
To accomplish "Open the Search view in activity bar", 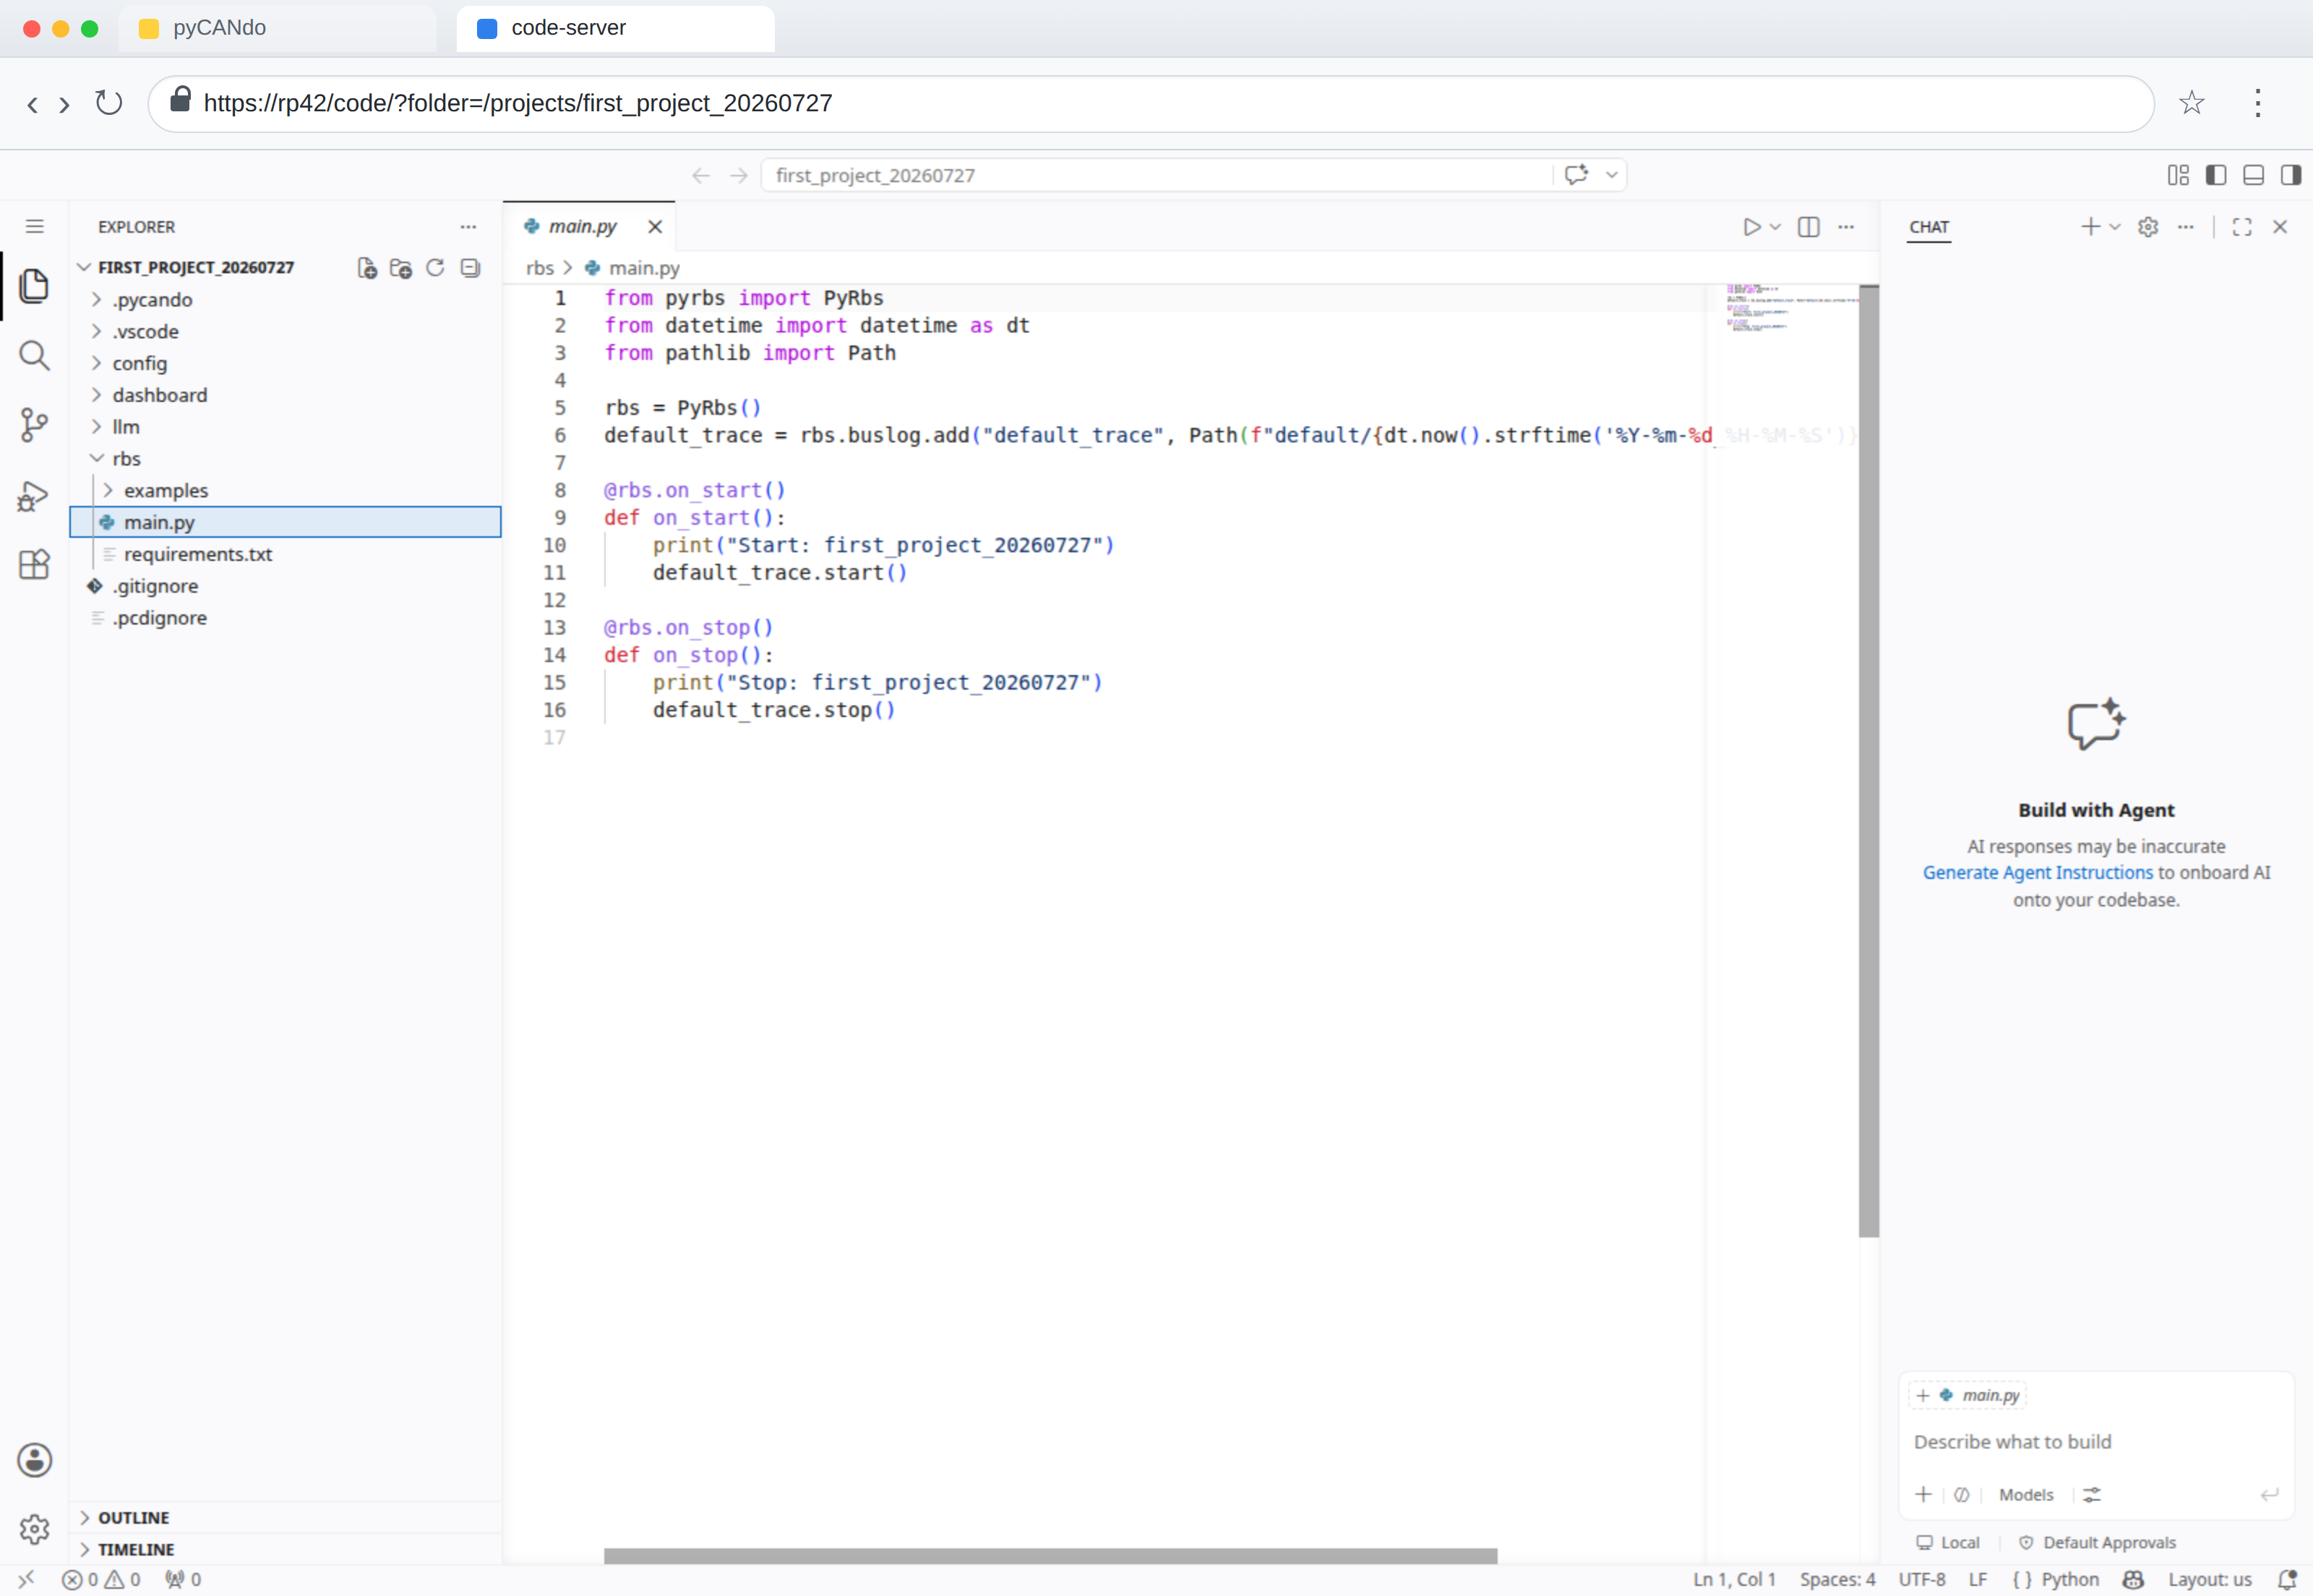I will [x=34, y=355].
